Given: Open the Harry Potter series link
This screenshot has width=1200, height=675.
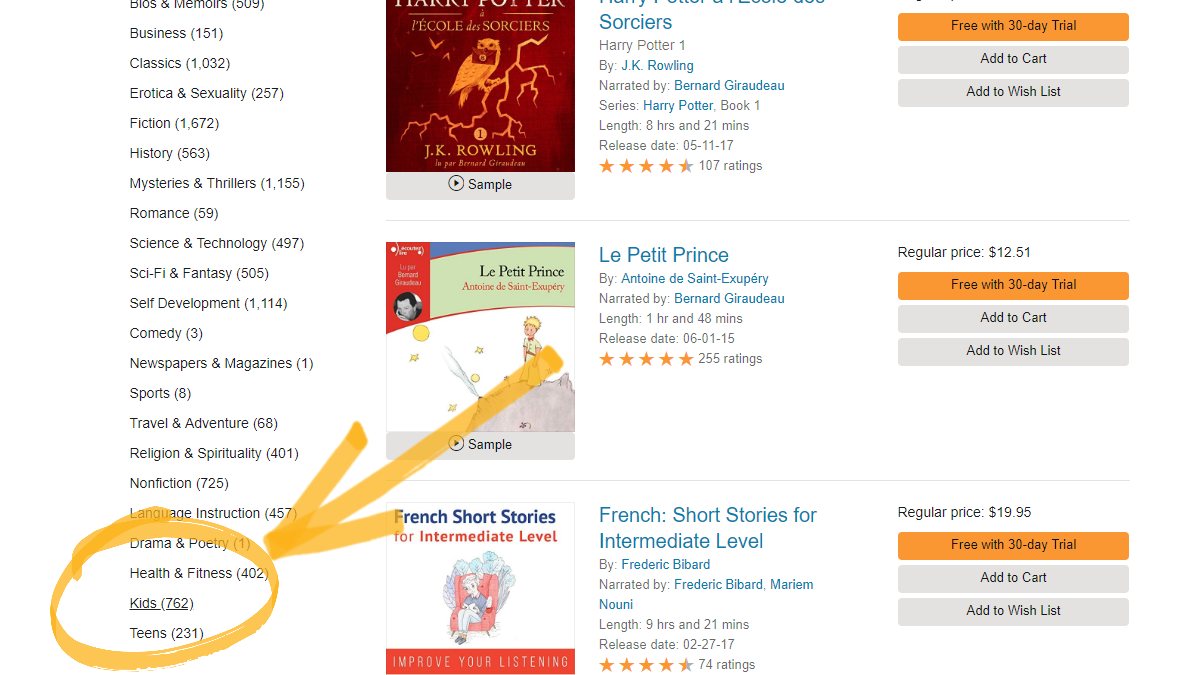Looking at the screenshot, I should [678, 105].
